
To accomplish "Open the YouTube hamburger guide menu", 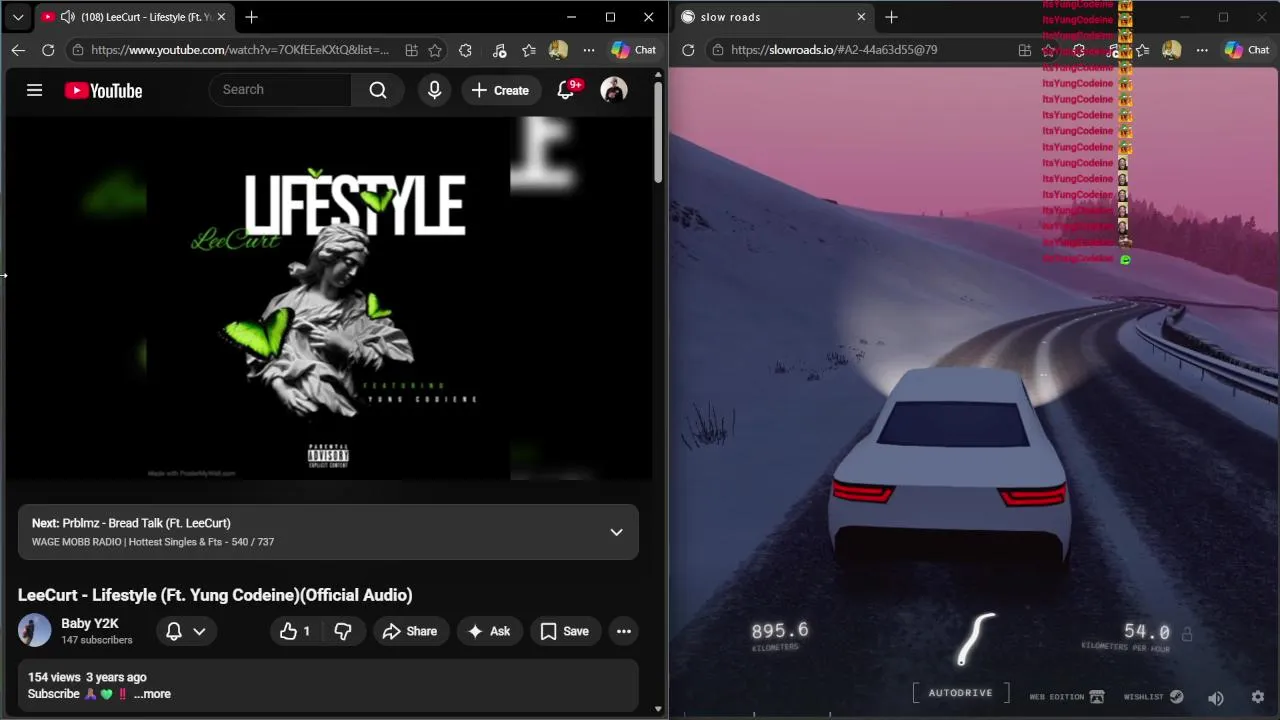I will 34,90.
